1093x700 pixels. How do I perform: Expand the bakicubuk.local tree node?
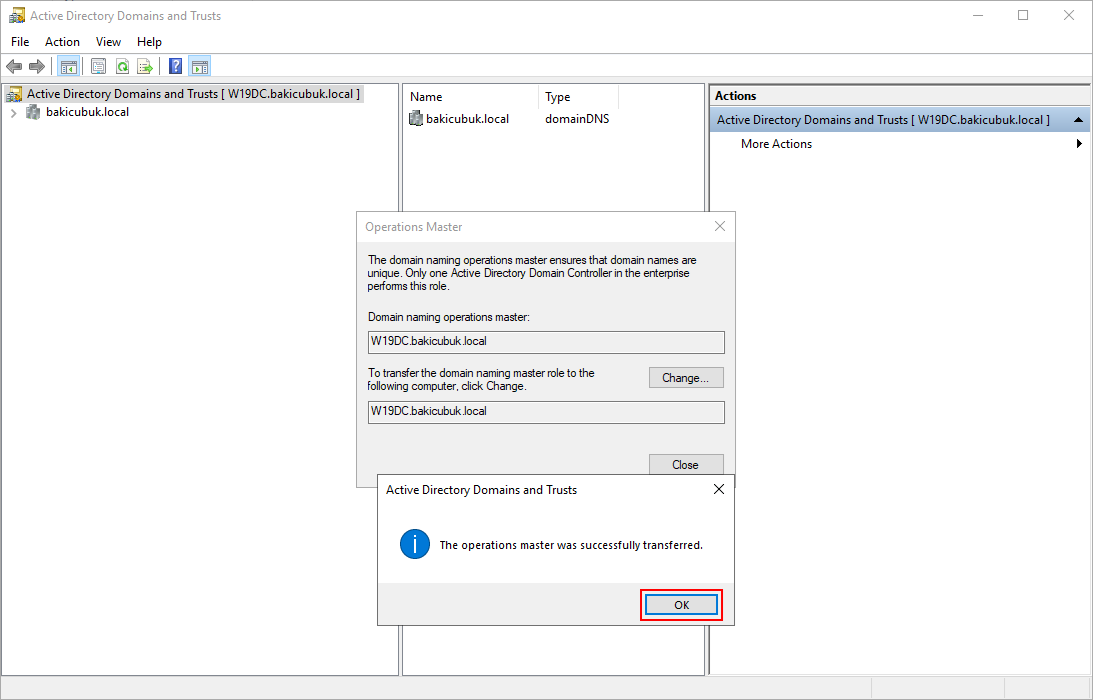point(13,112)
